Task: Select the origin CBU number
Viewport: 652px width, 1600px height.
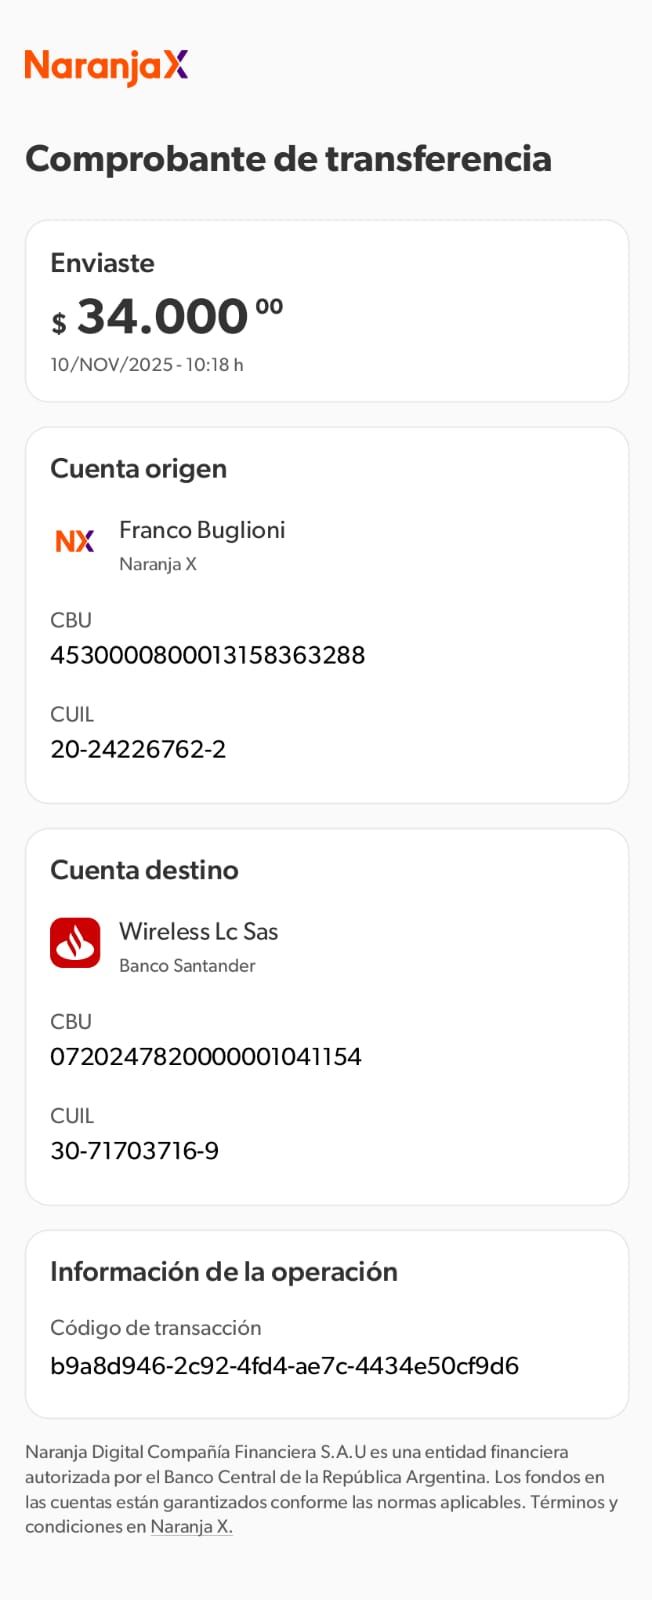Action: (207, 655)
